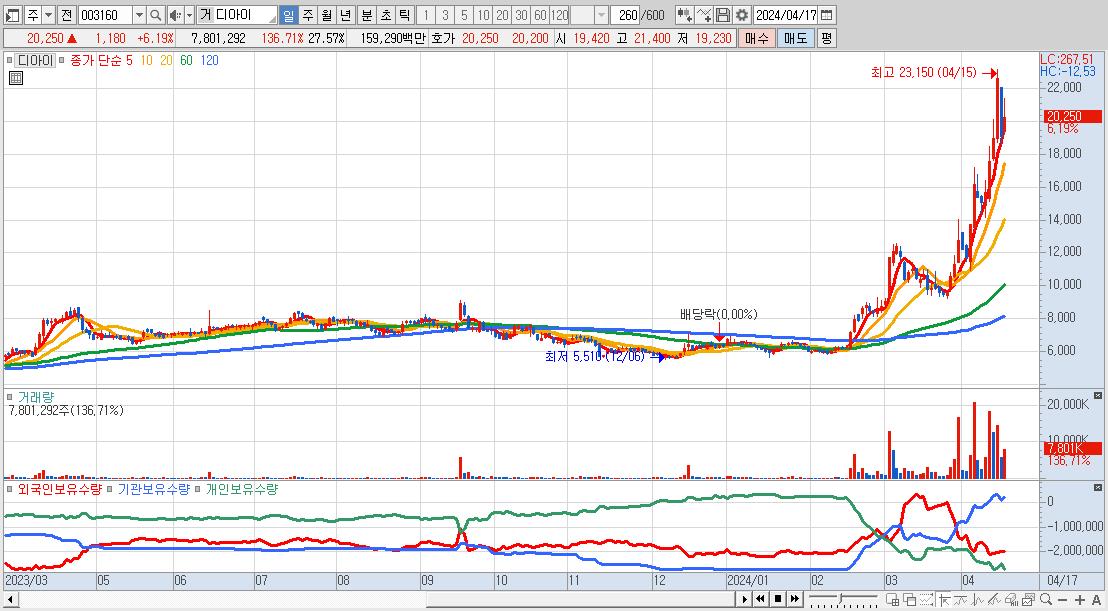Image resolution: width=1108 pixels, height=611 pixels.
Task: Open chart settings gear icon
Action: (741, 15)
